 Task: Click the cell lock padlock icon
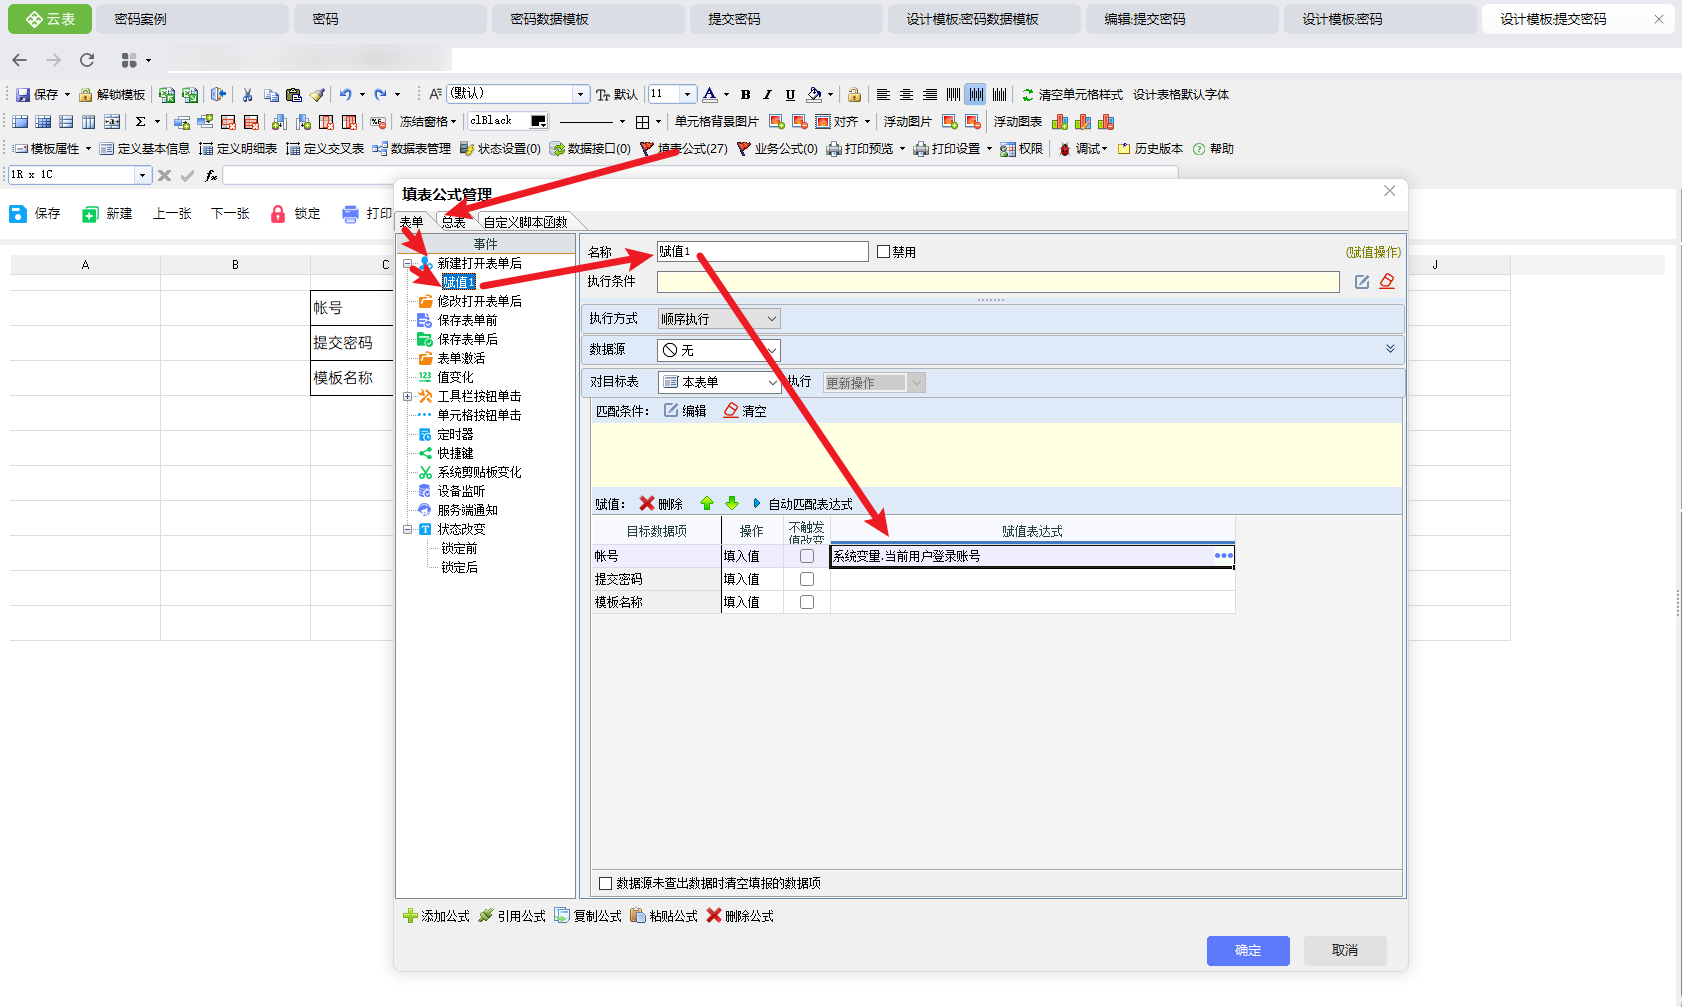click(854, 95)
